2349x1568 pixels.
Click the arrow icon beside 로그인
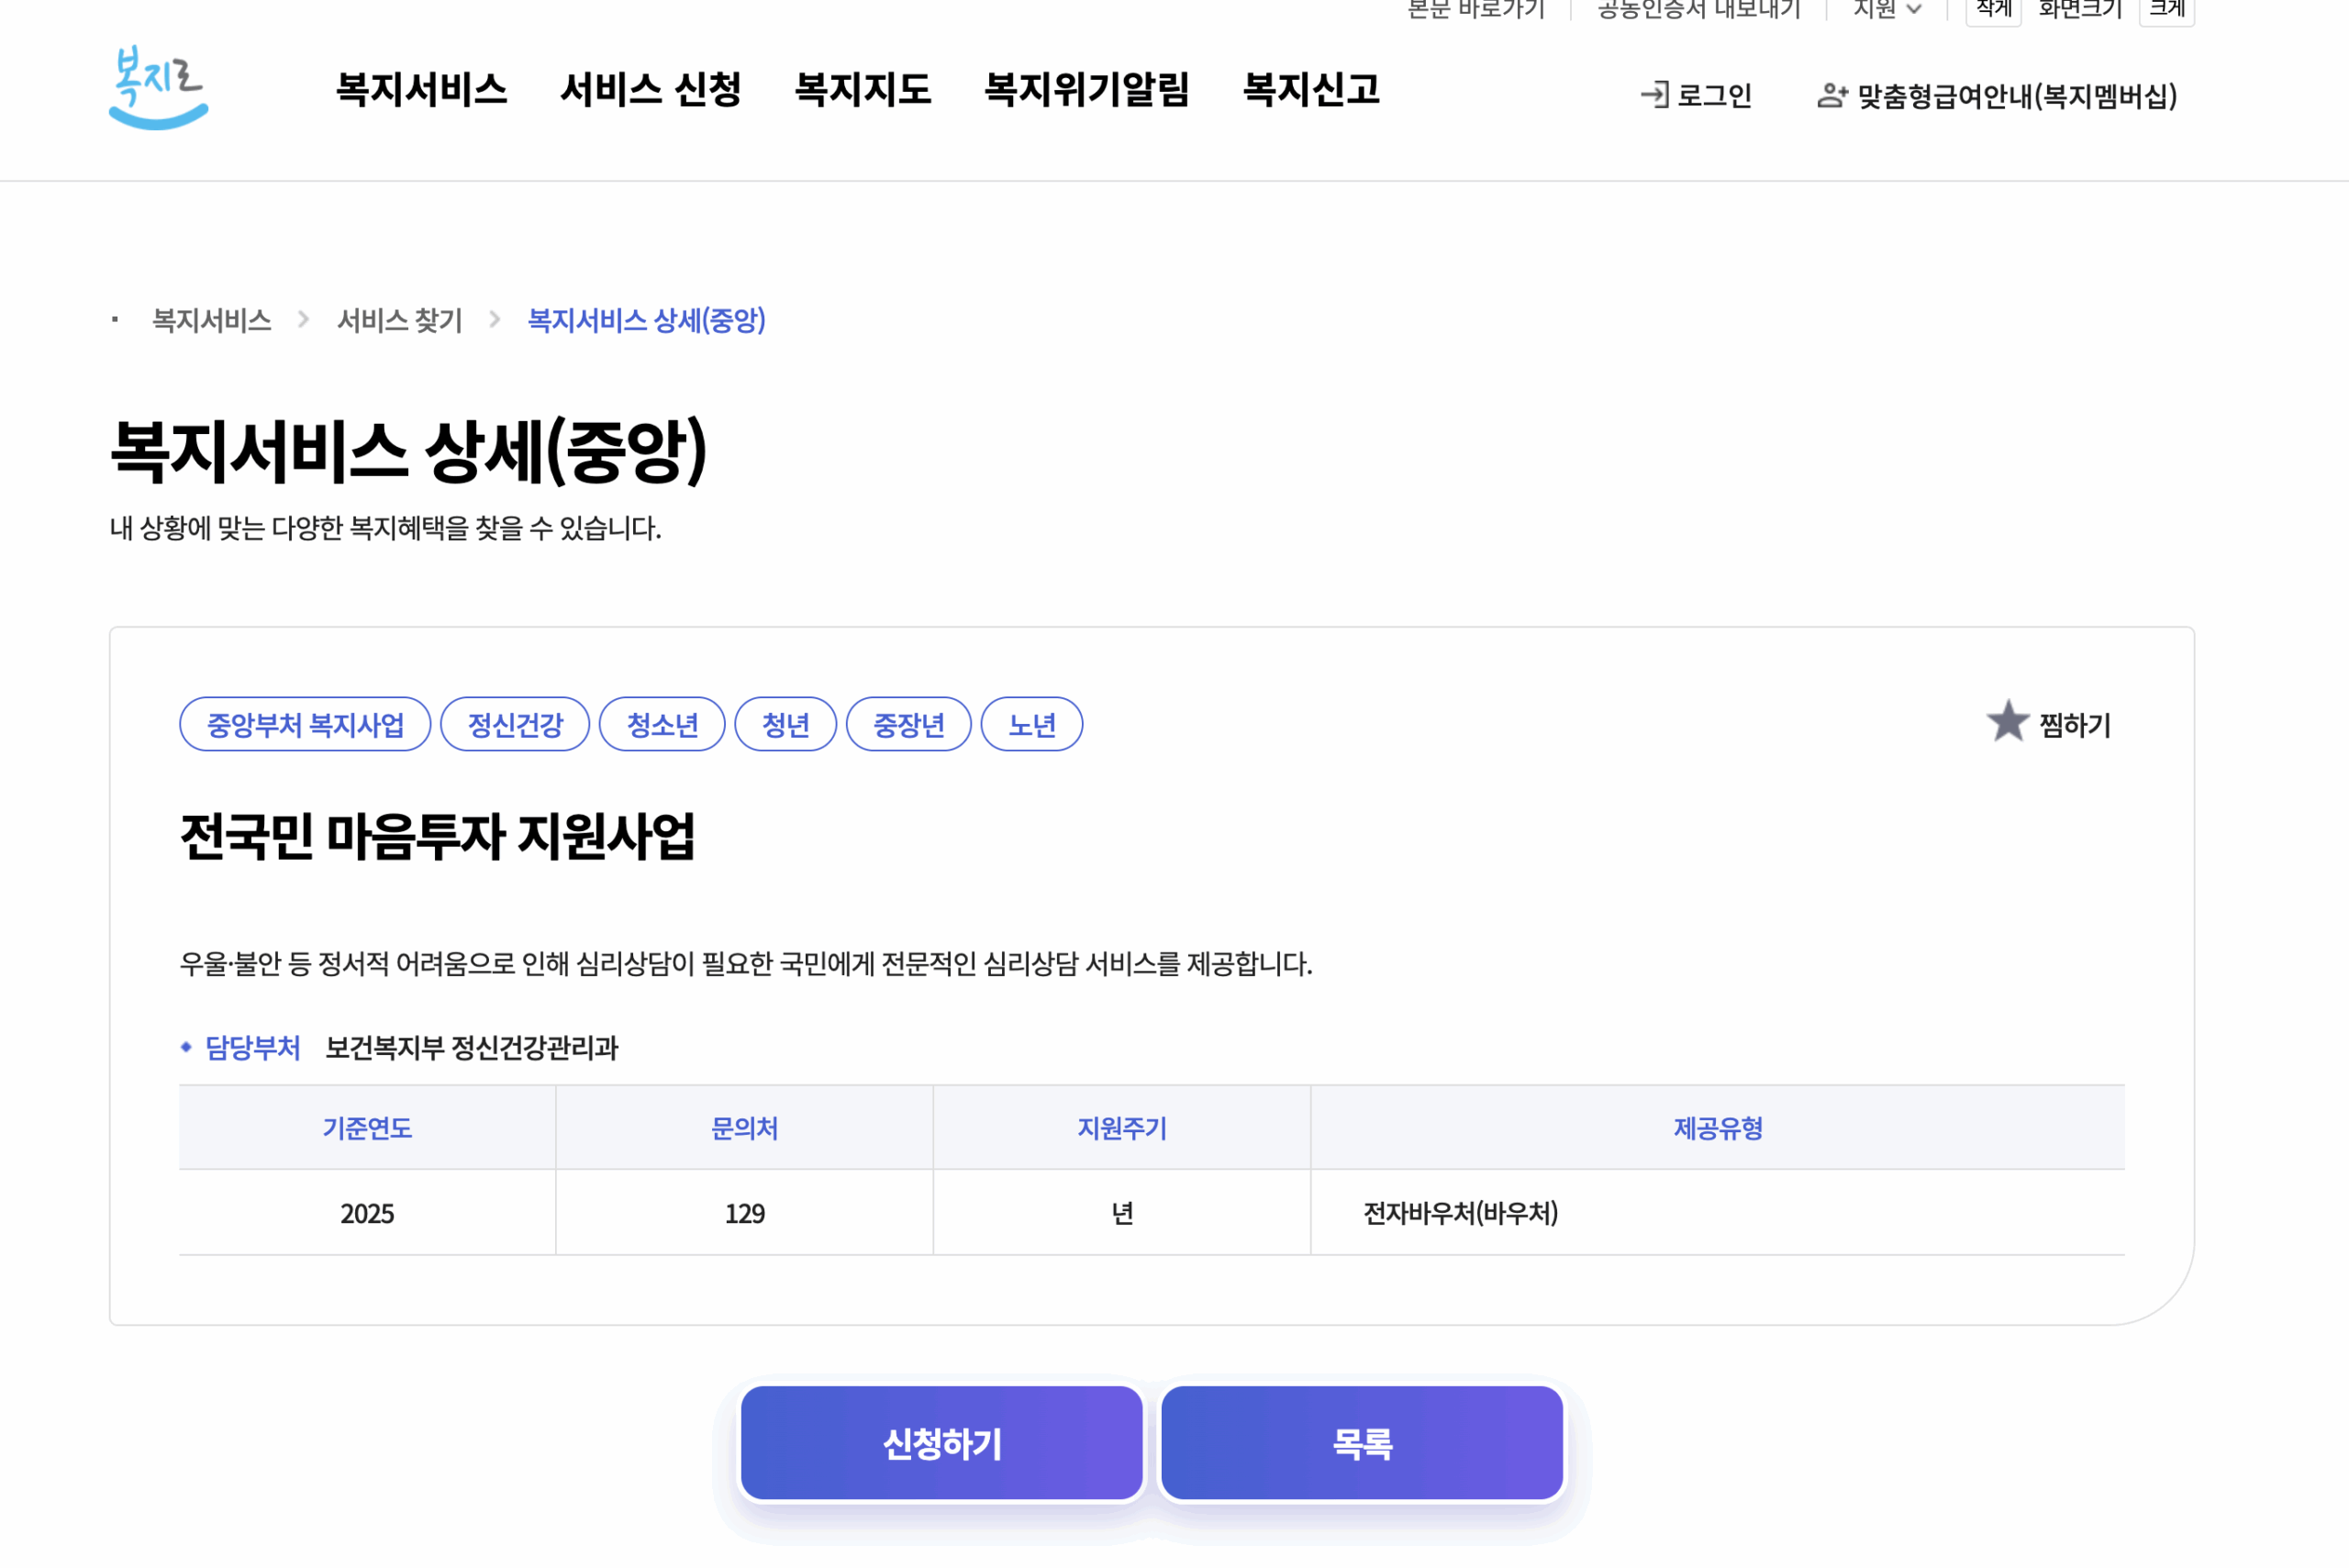[x=1655, y=95]
